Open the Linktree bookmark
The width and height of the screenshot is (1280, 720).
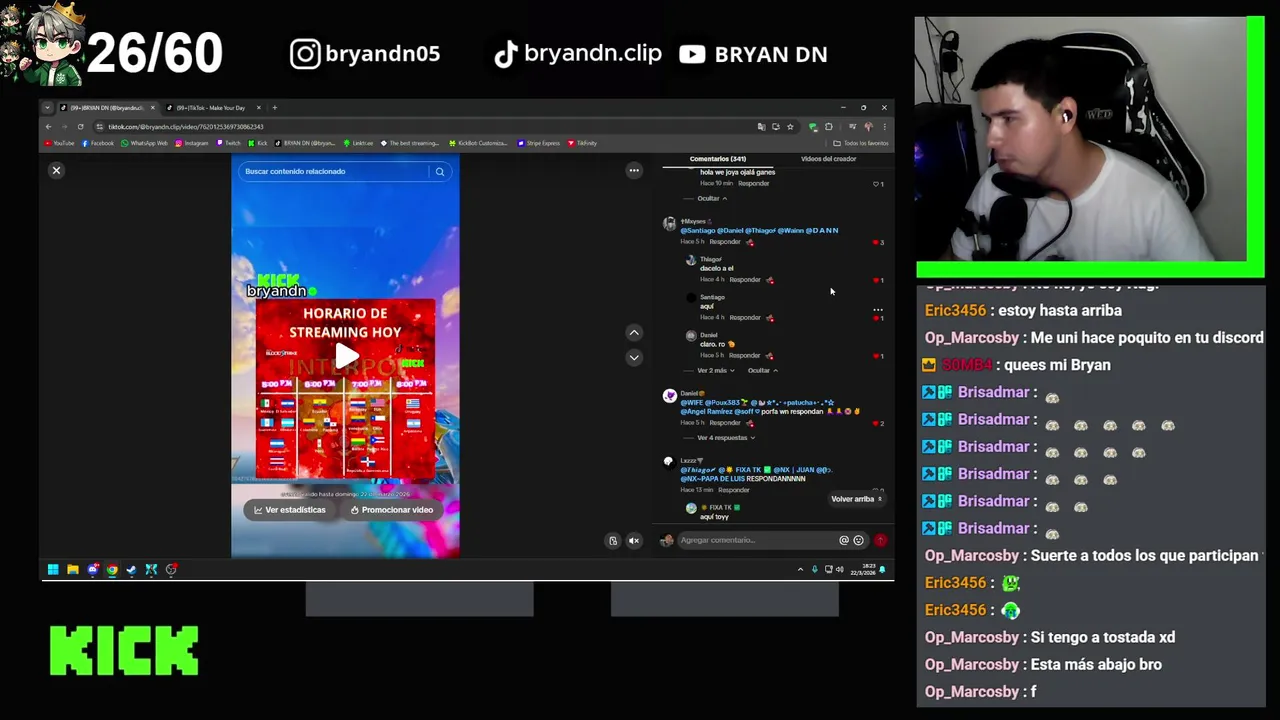tap(358, 143)
